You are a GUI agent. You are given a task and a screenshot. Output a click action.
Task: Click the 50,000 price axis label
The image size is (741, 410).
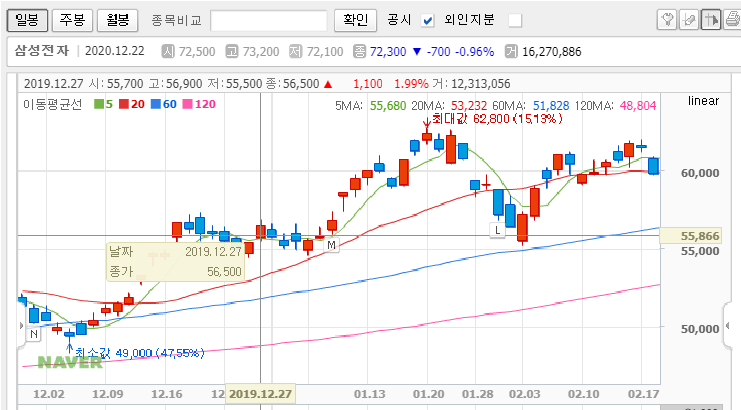click(700, 329)
